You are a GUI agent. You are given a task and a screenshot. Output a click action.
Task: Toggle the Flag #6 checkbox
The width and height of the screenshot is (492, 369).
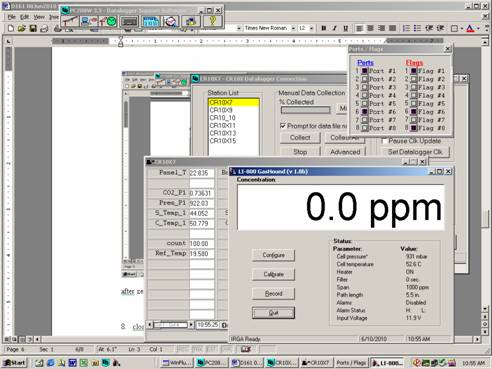[x=414, y=112]
